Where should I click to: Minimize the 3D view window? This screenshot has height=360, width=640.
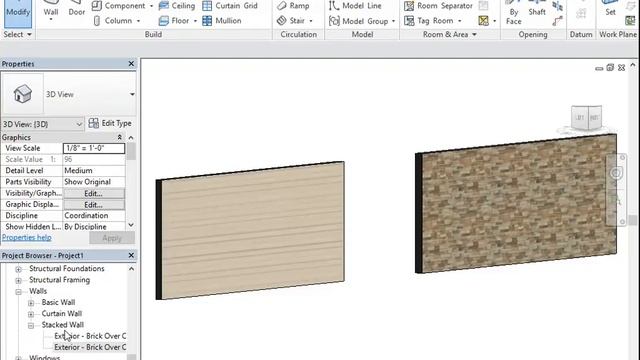(599, 68)
